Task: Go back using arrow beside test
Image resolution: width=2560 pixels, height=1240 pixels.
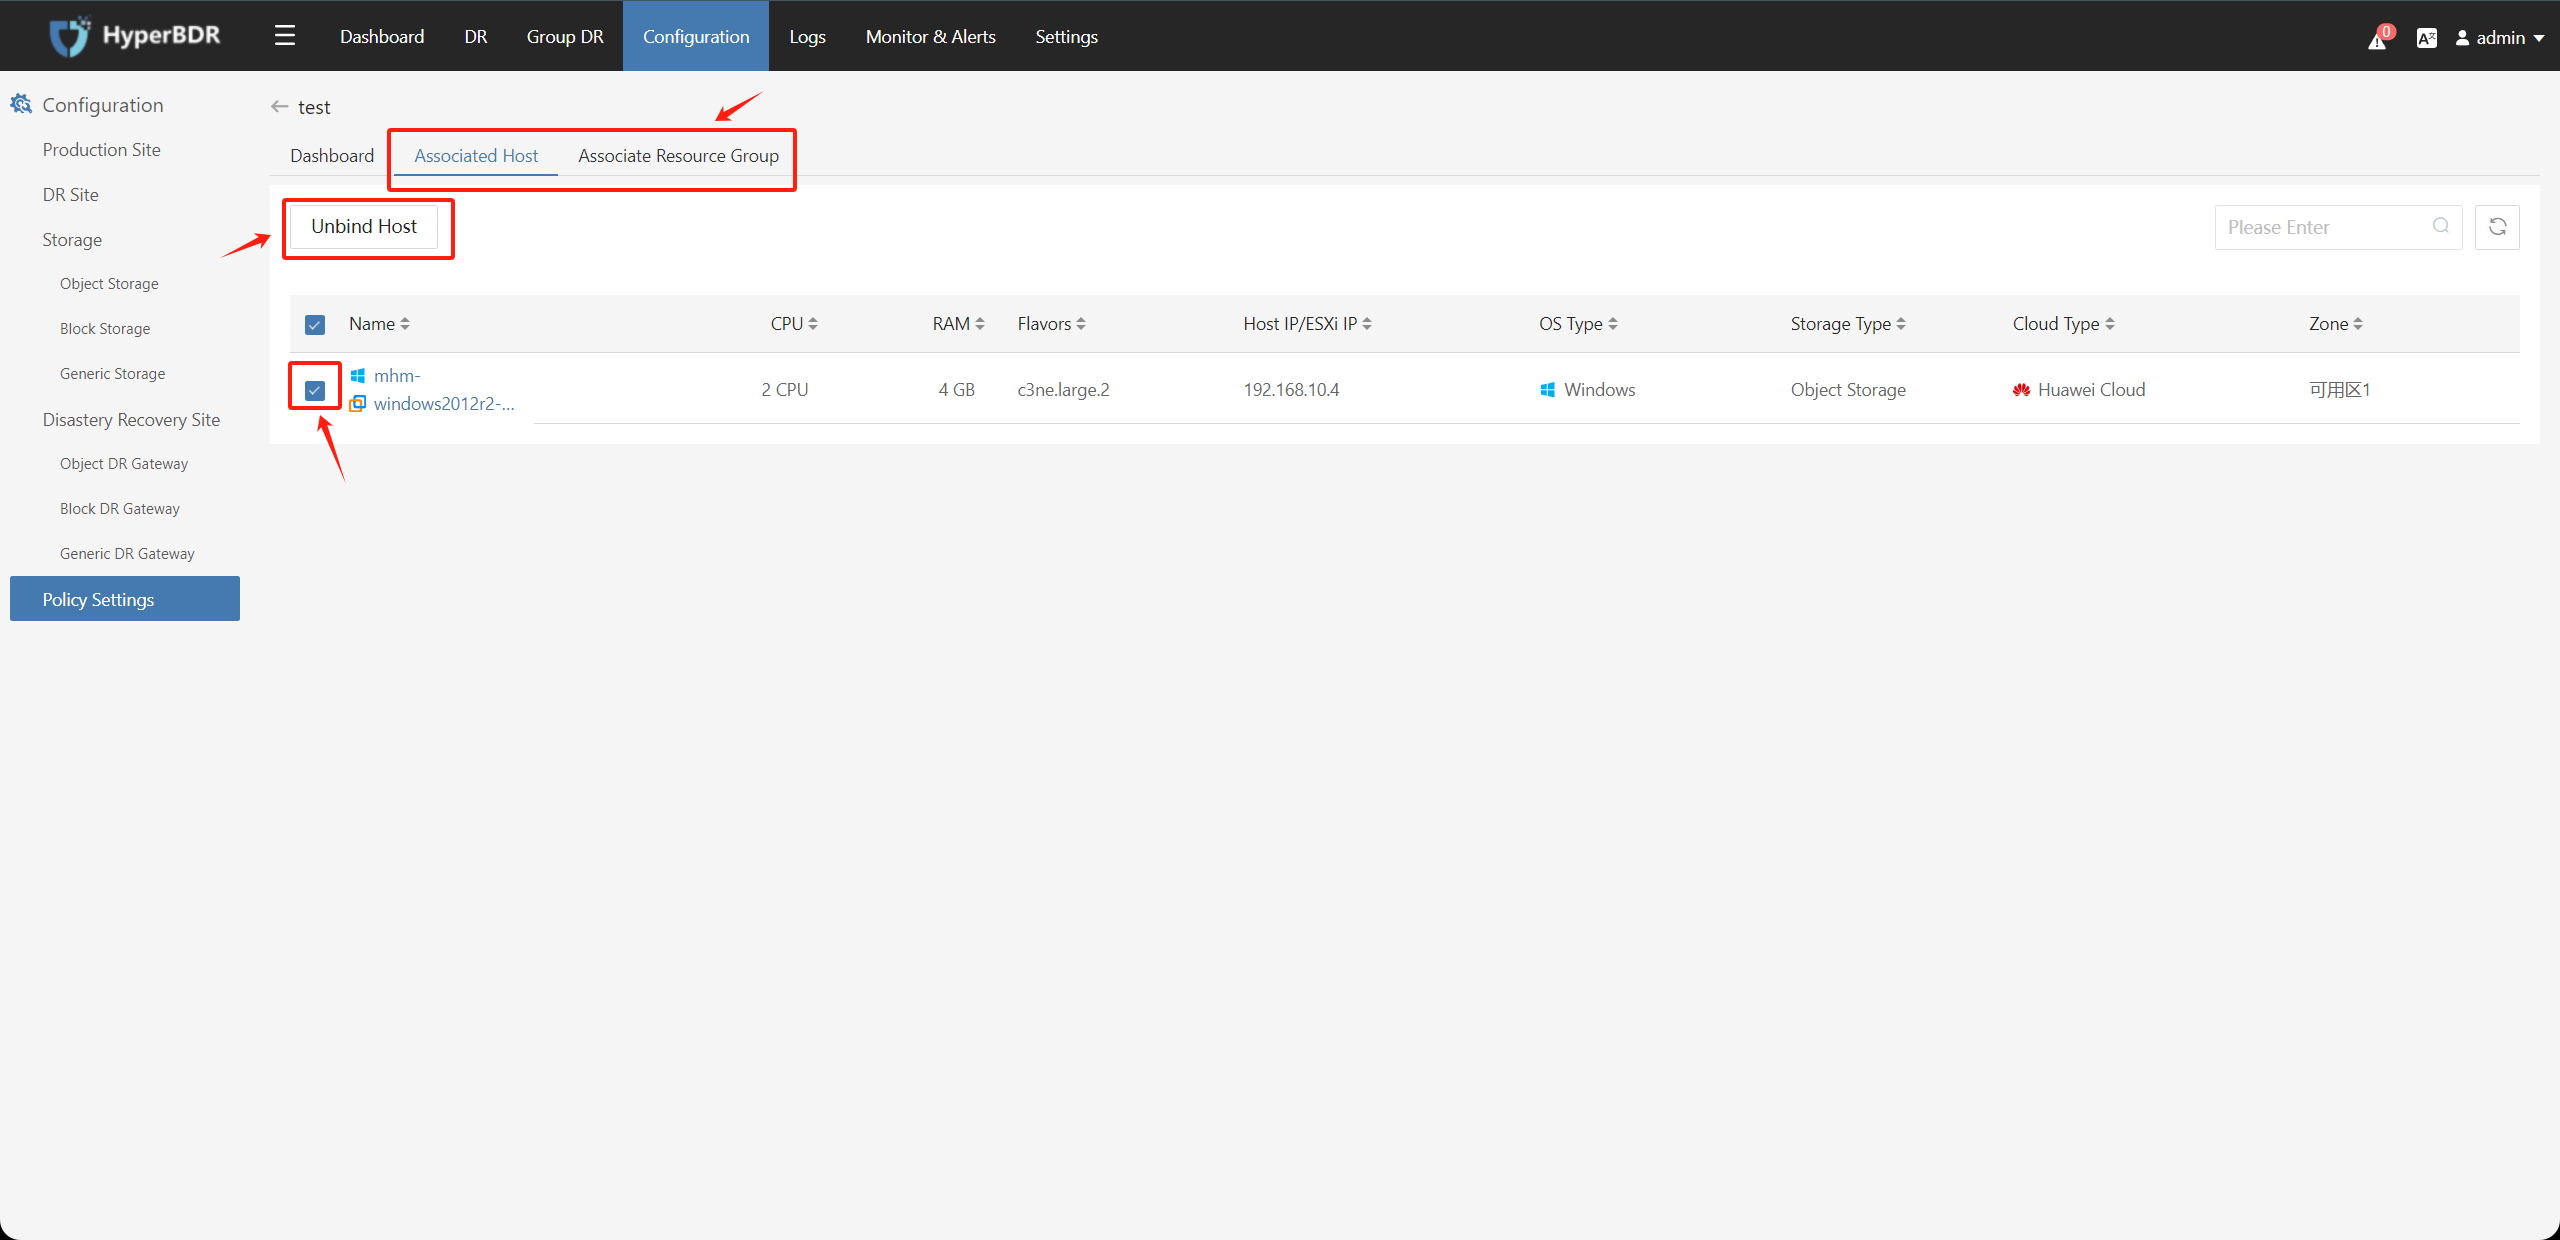Action: pyautogui.click(x=279, y=106)
